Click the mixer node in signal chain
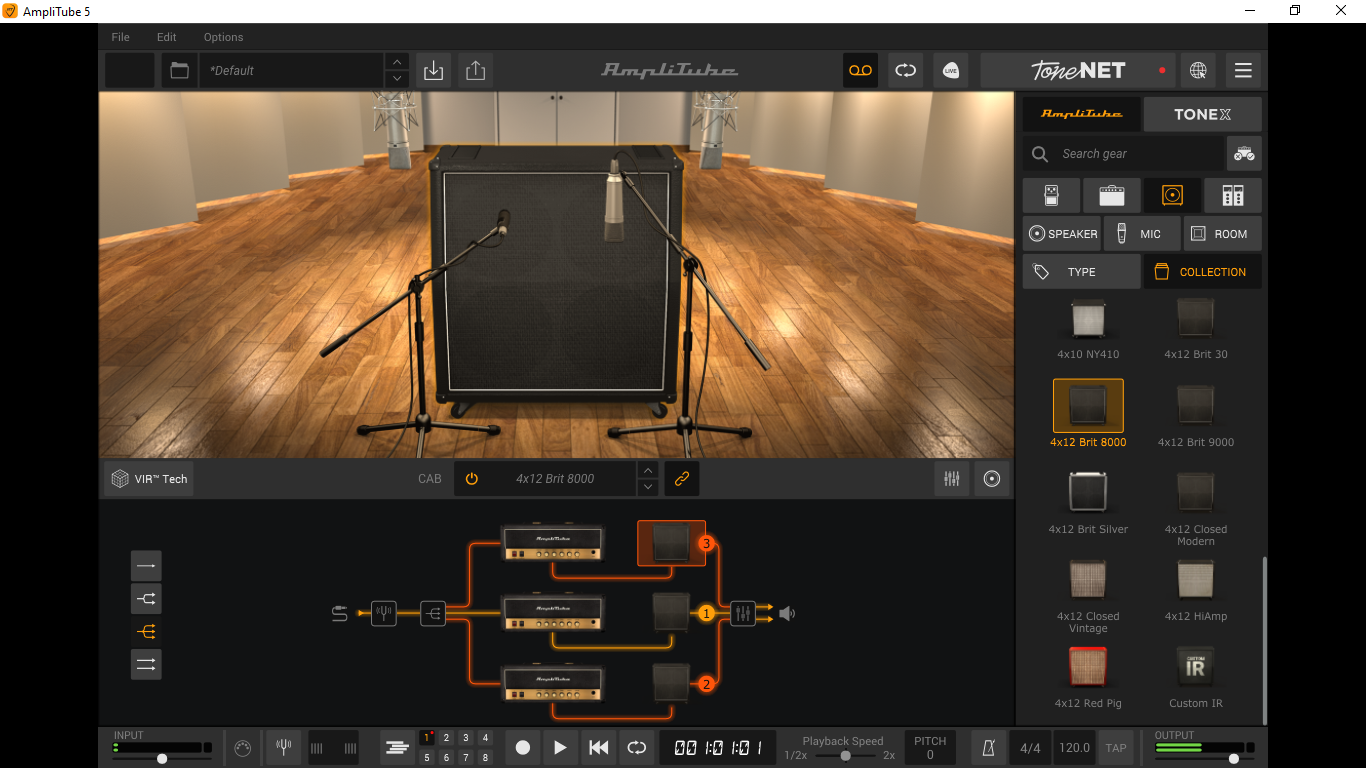The image size is (1366, 768). click(x=742, y=613)
